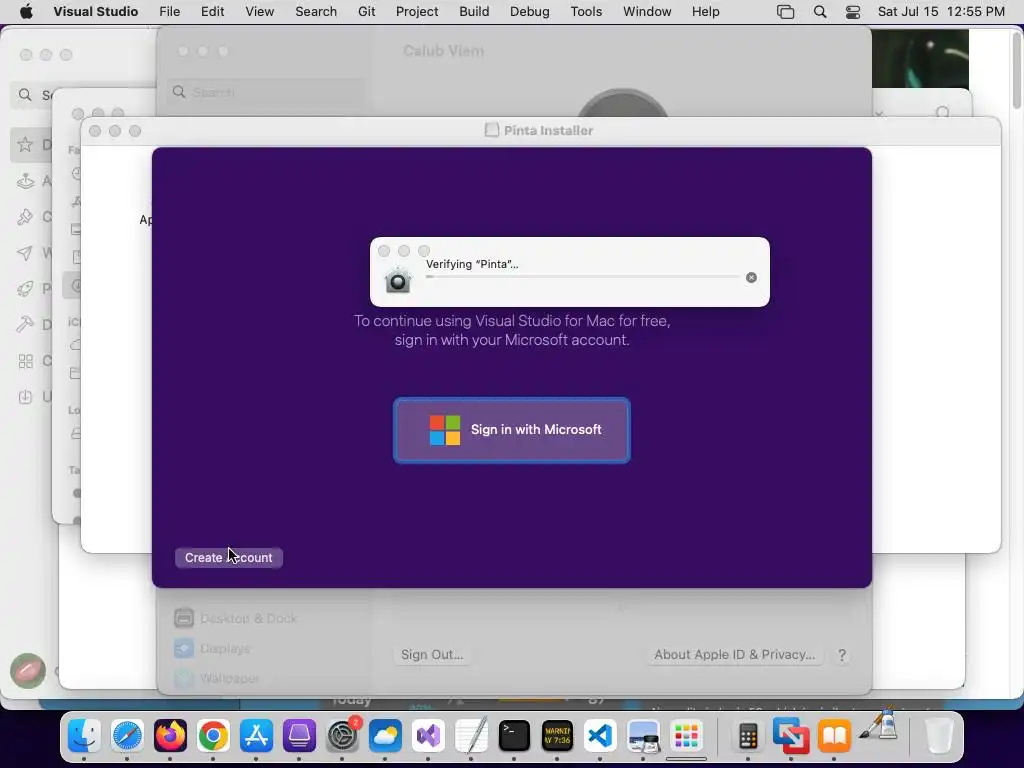Open the Trash from the Dock
The height and width of the screenshot is (768, 1024).
point(938,736)
